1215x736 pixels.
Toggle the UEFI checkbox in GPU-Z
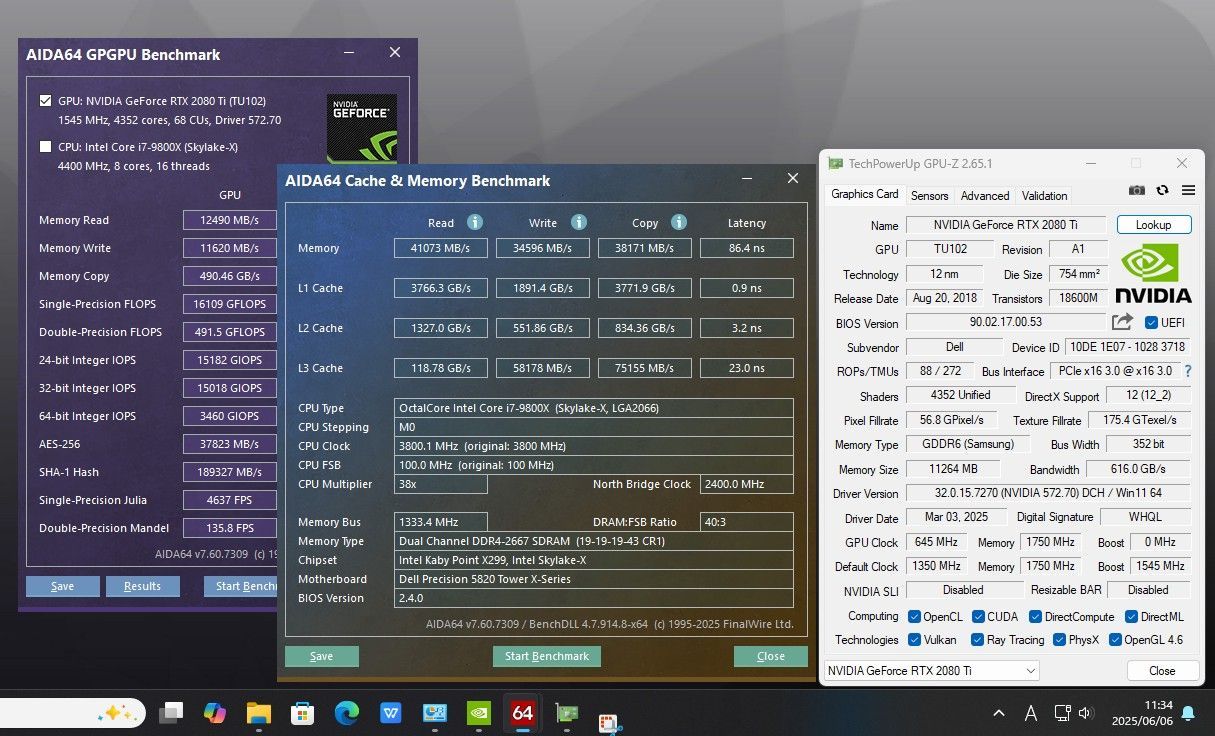[1151, 322]
